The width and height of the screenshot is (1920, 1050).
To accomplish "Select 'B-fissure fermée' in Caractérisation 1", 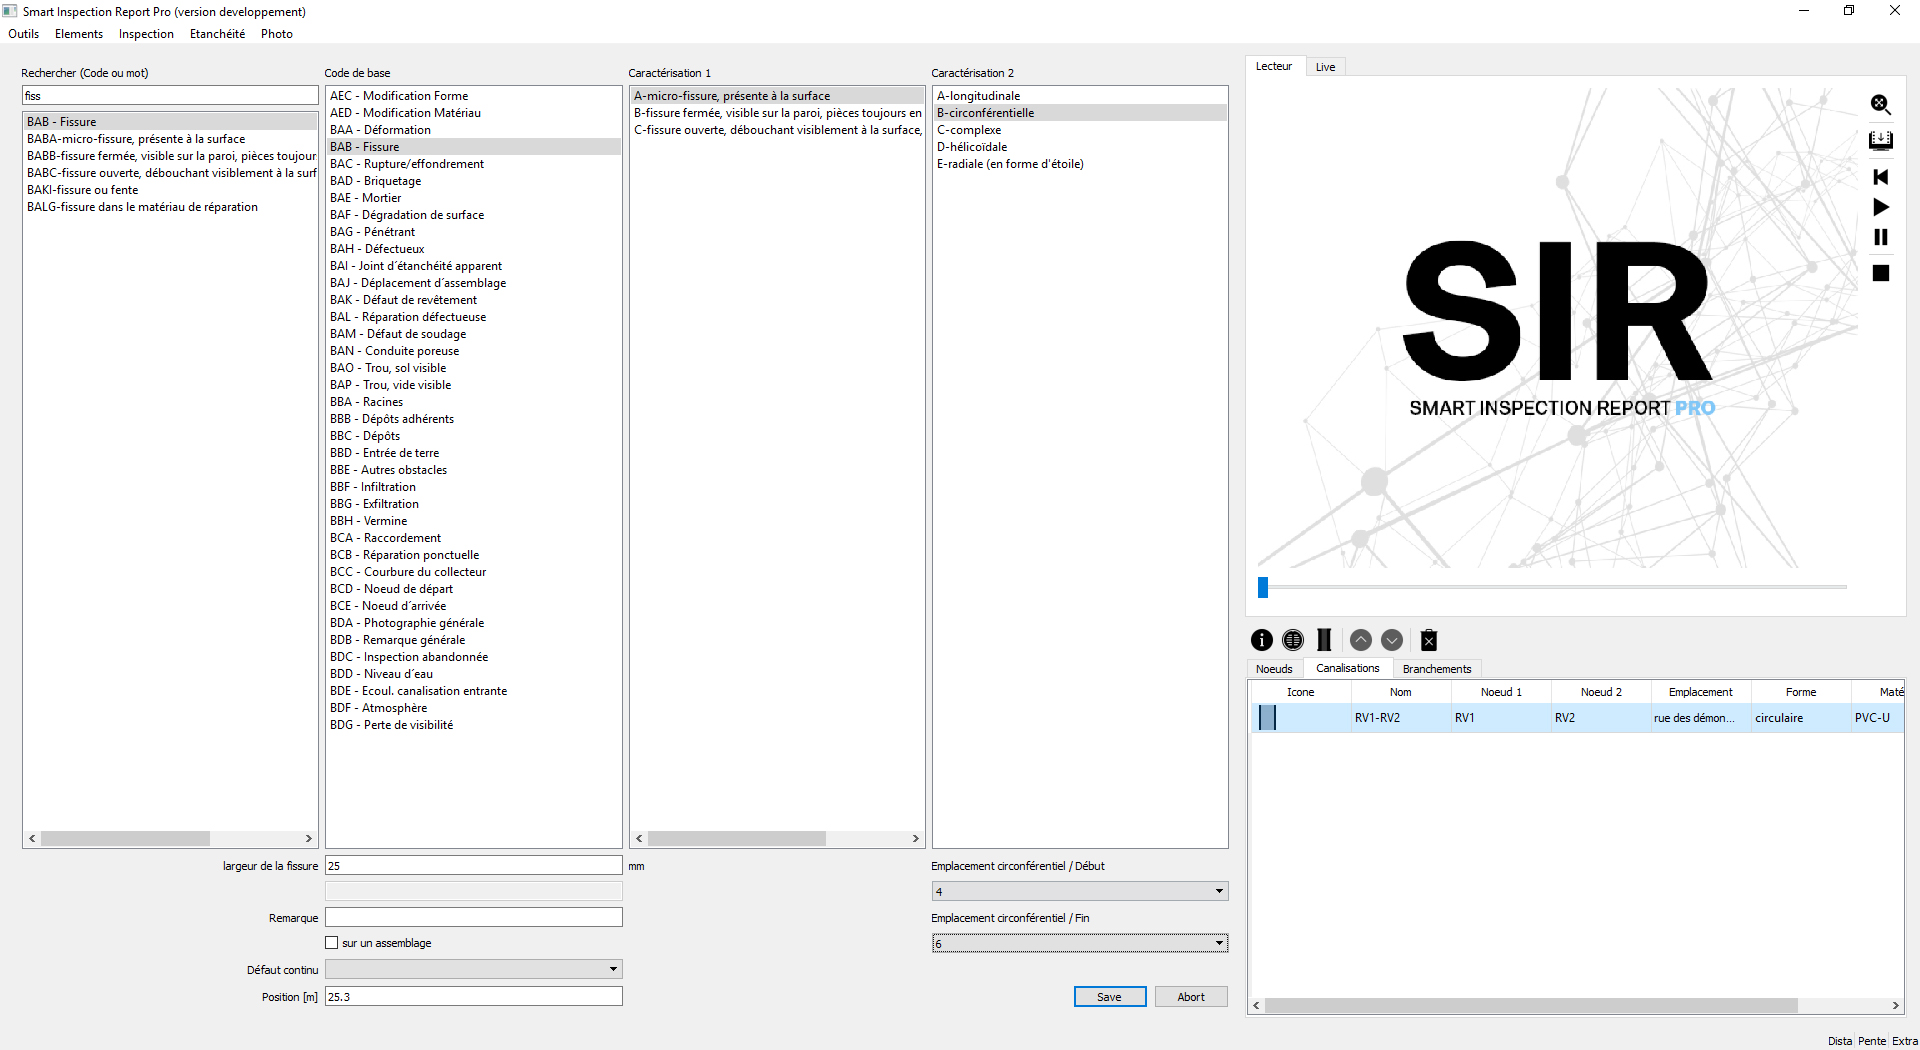I will point(777,113).
